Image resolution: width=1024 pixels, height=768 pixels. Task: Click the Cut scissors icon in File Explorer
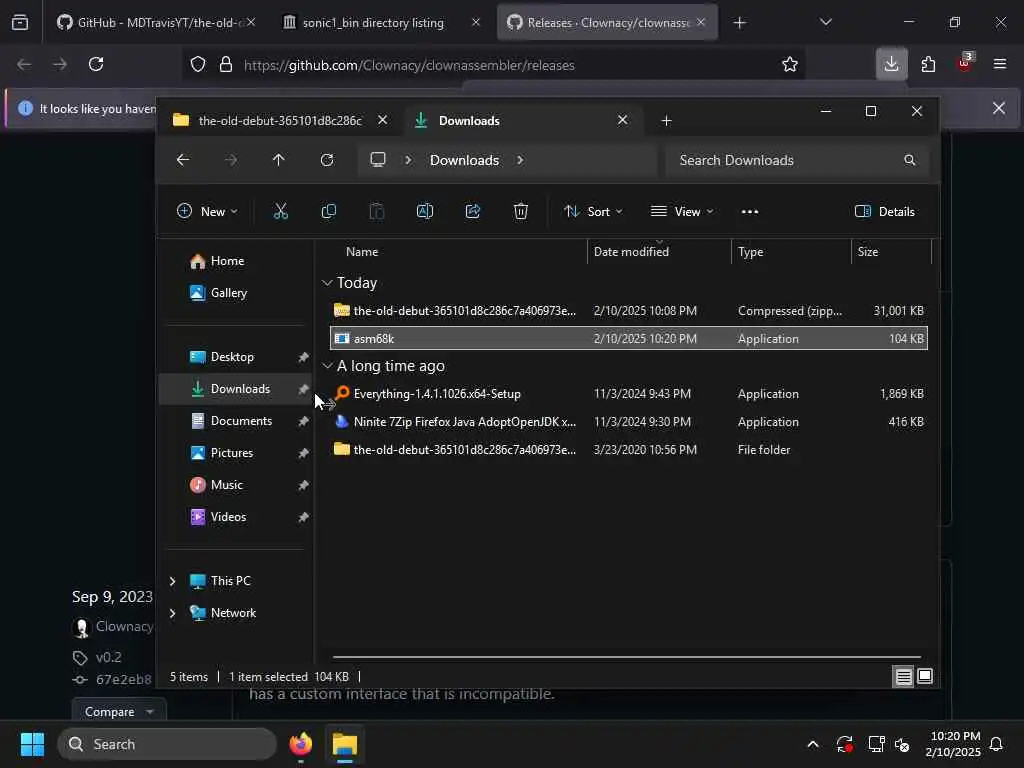[x=280, y=211]
